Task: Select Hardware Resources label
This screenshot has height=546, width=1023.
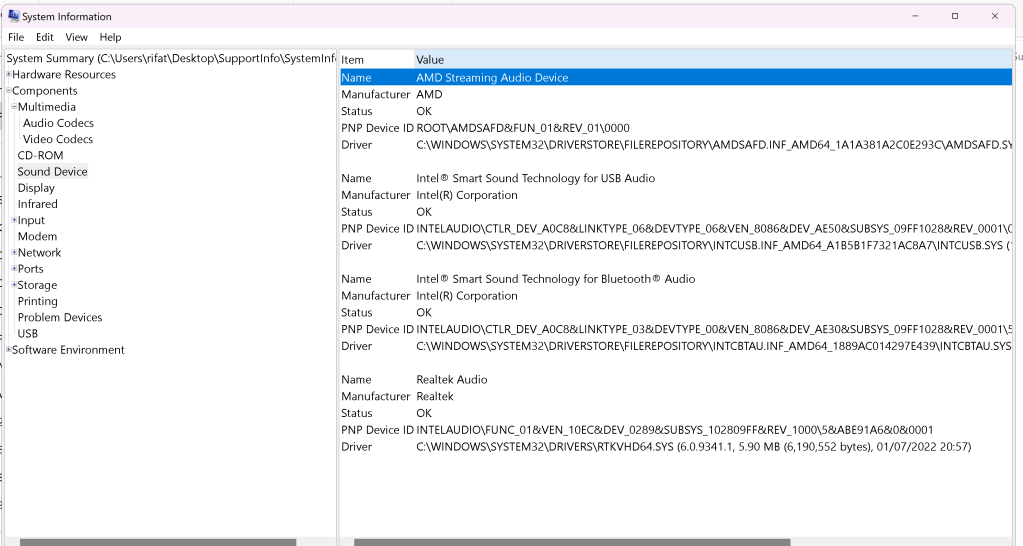Action: 63,74
